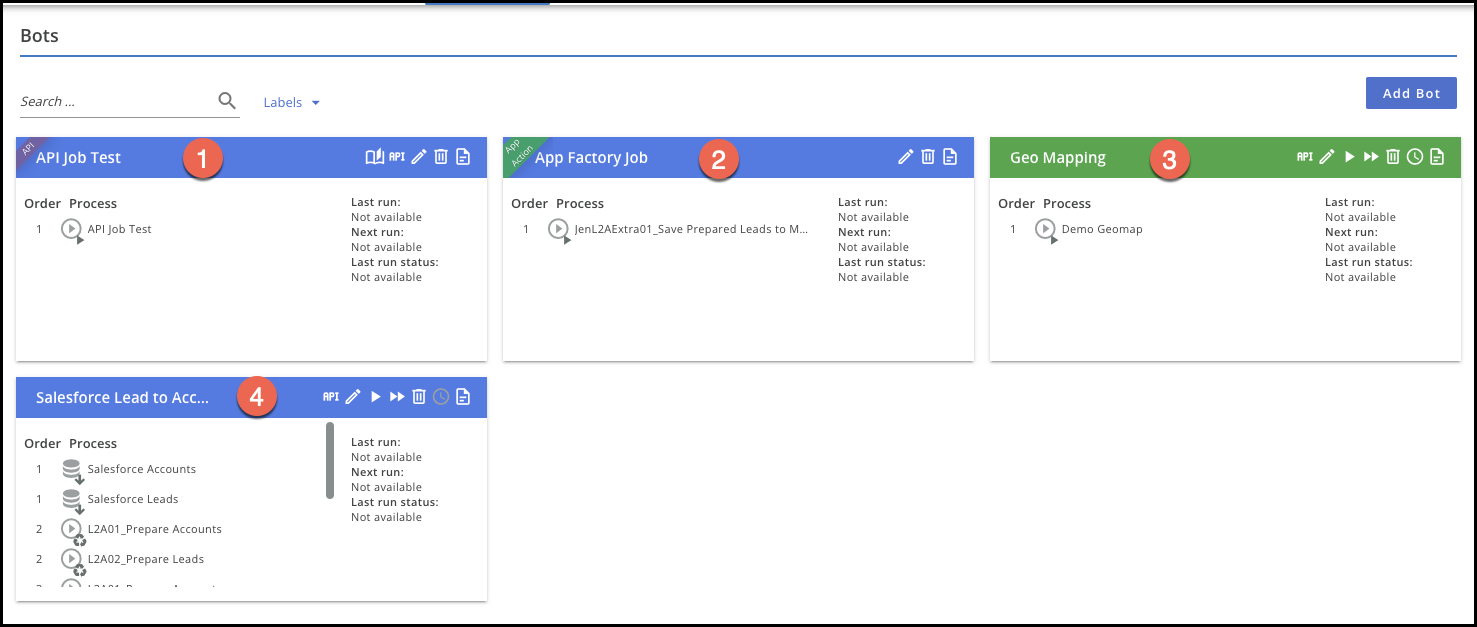Expand the Labels dropdown
The image size is (1477, 627).
(x=293, y=101)
